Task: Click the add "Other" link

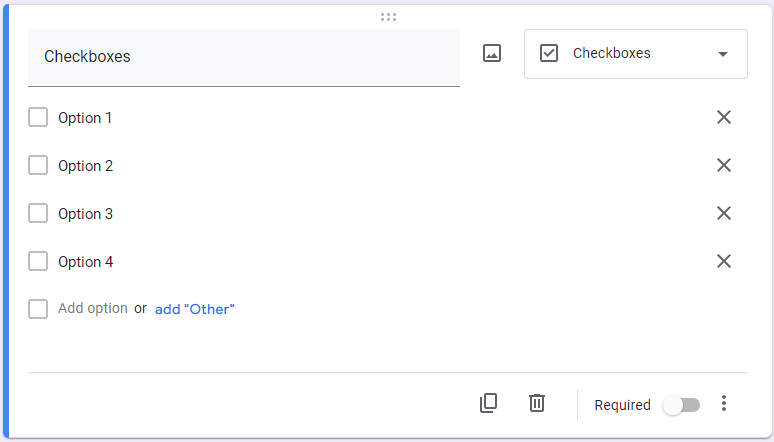Action: 194,309
